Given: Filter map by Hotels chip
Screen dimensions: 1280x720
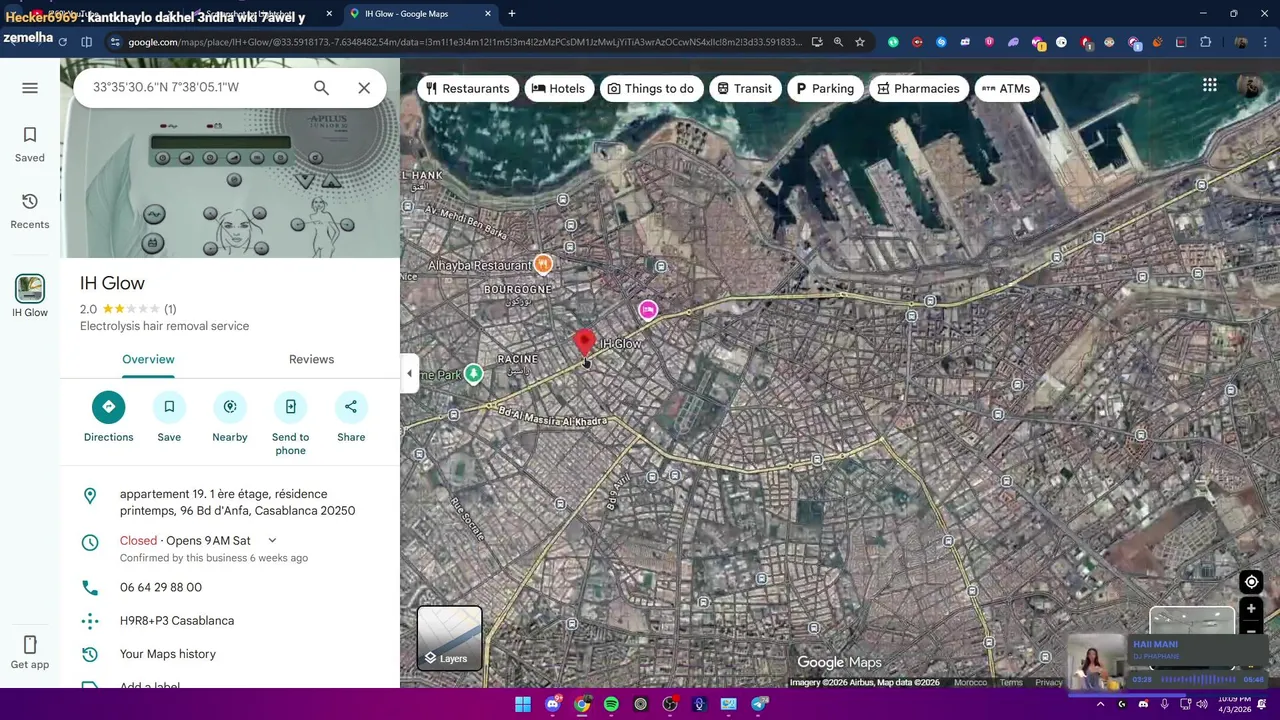Looking at the screenshot, I should pos(558,88).
